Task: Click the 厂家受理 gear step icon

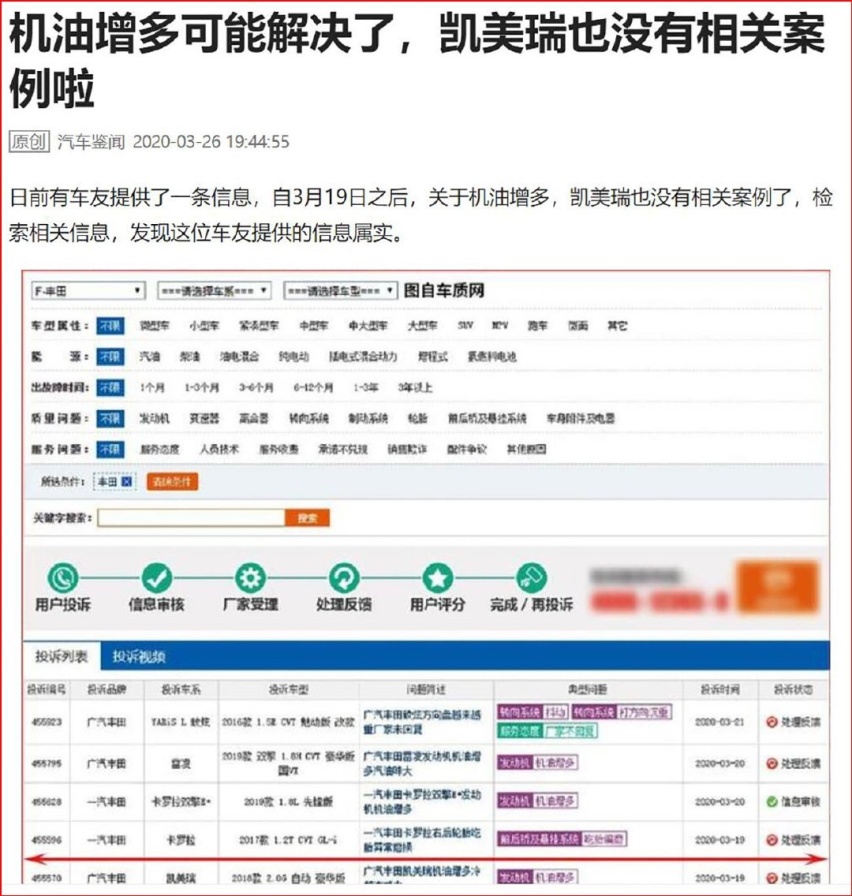Action: (x=250, y=578)
